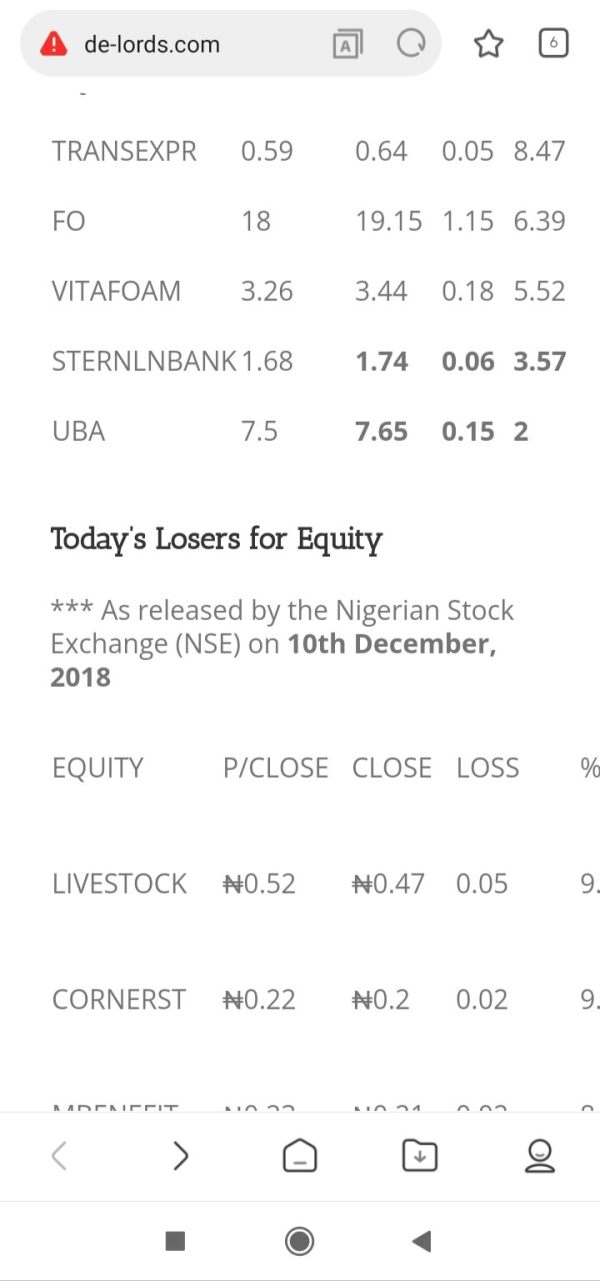Tap the Android back triangle button
The width and height of the screenshot is (600, 1281).
pyautogui.click(x=421, y=1241)
